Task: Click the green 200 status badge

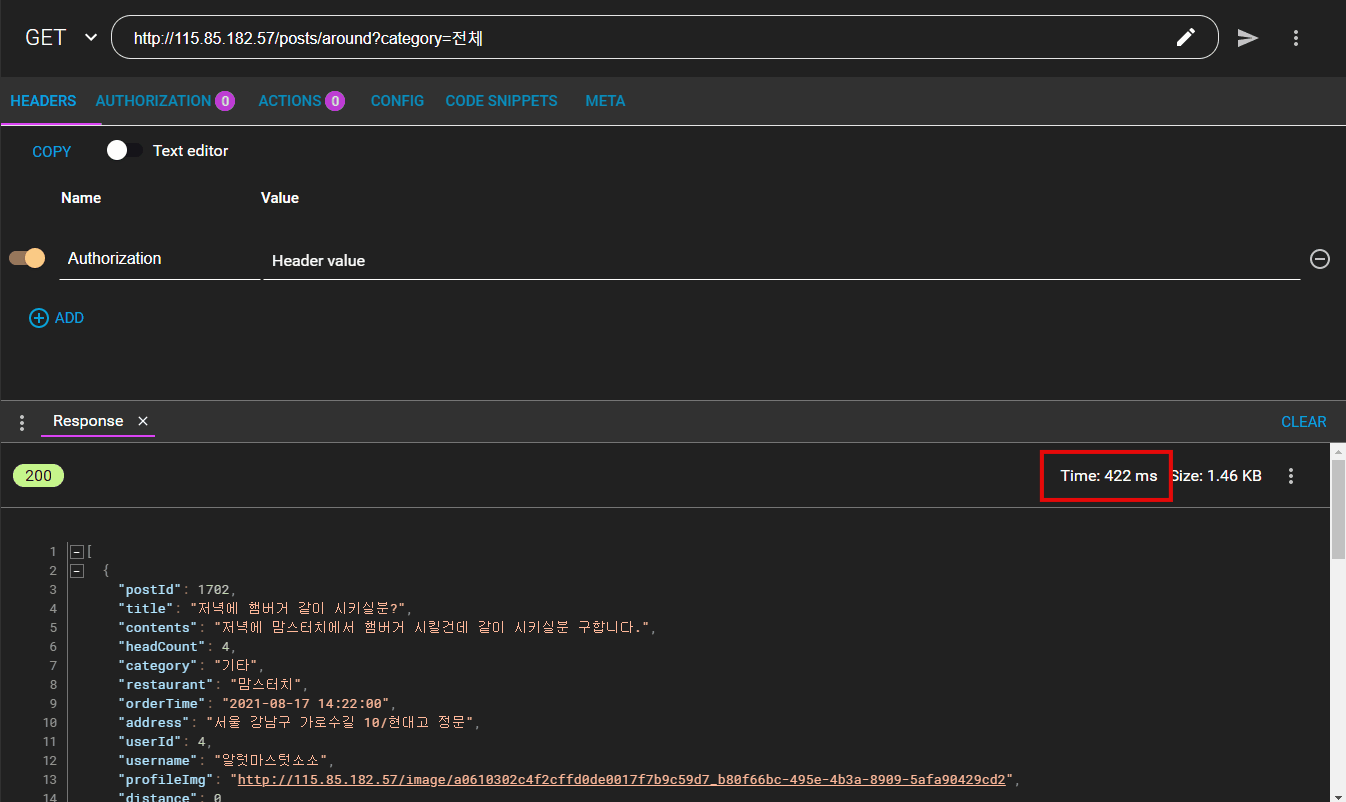Action: 38,476
